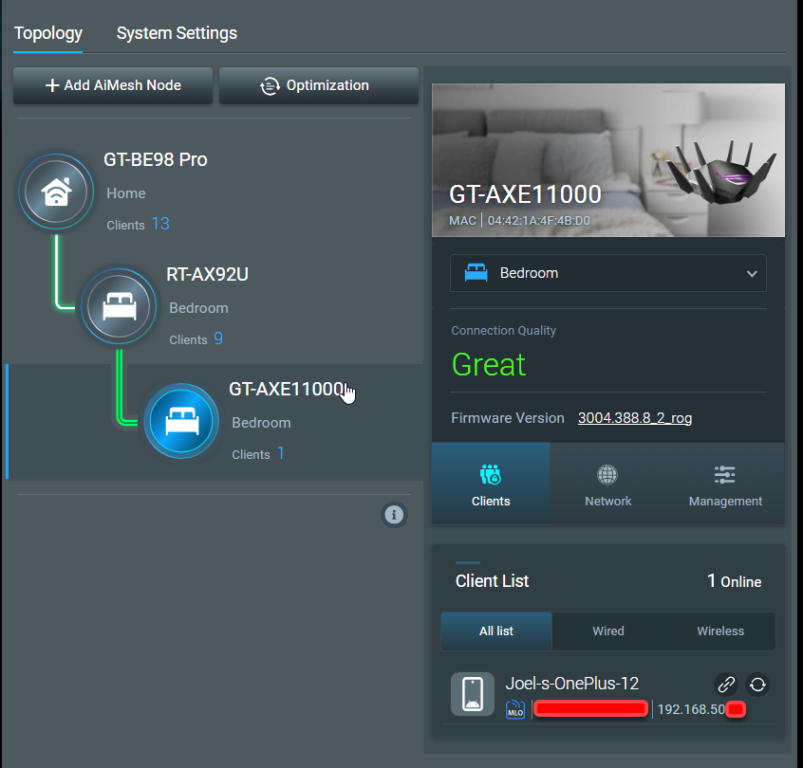Viewport: 803px width, 768px height.
Task: Click the Clients tab people icon
Action: (491, 475)
